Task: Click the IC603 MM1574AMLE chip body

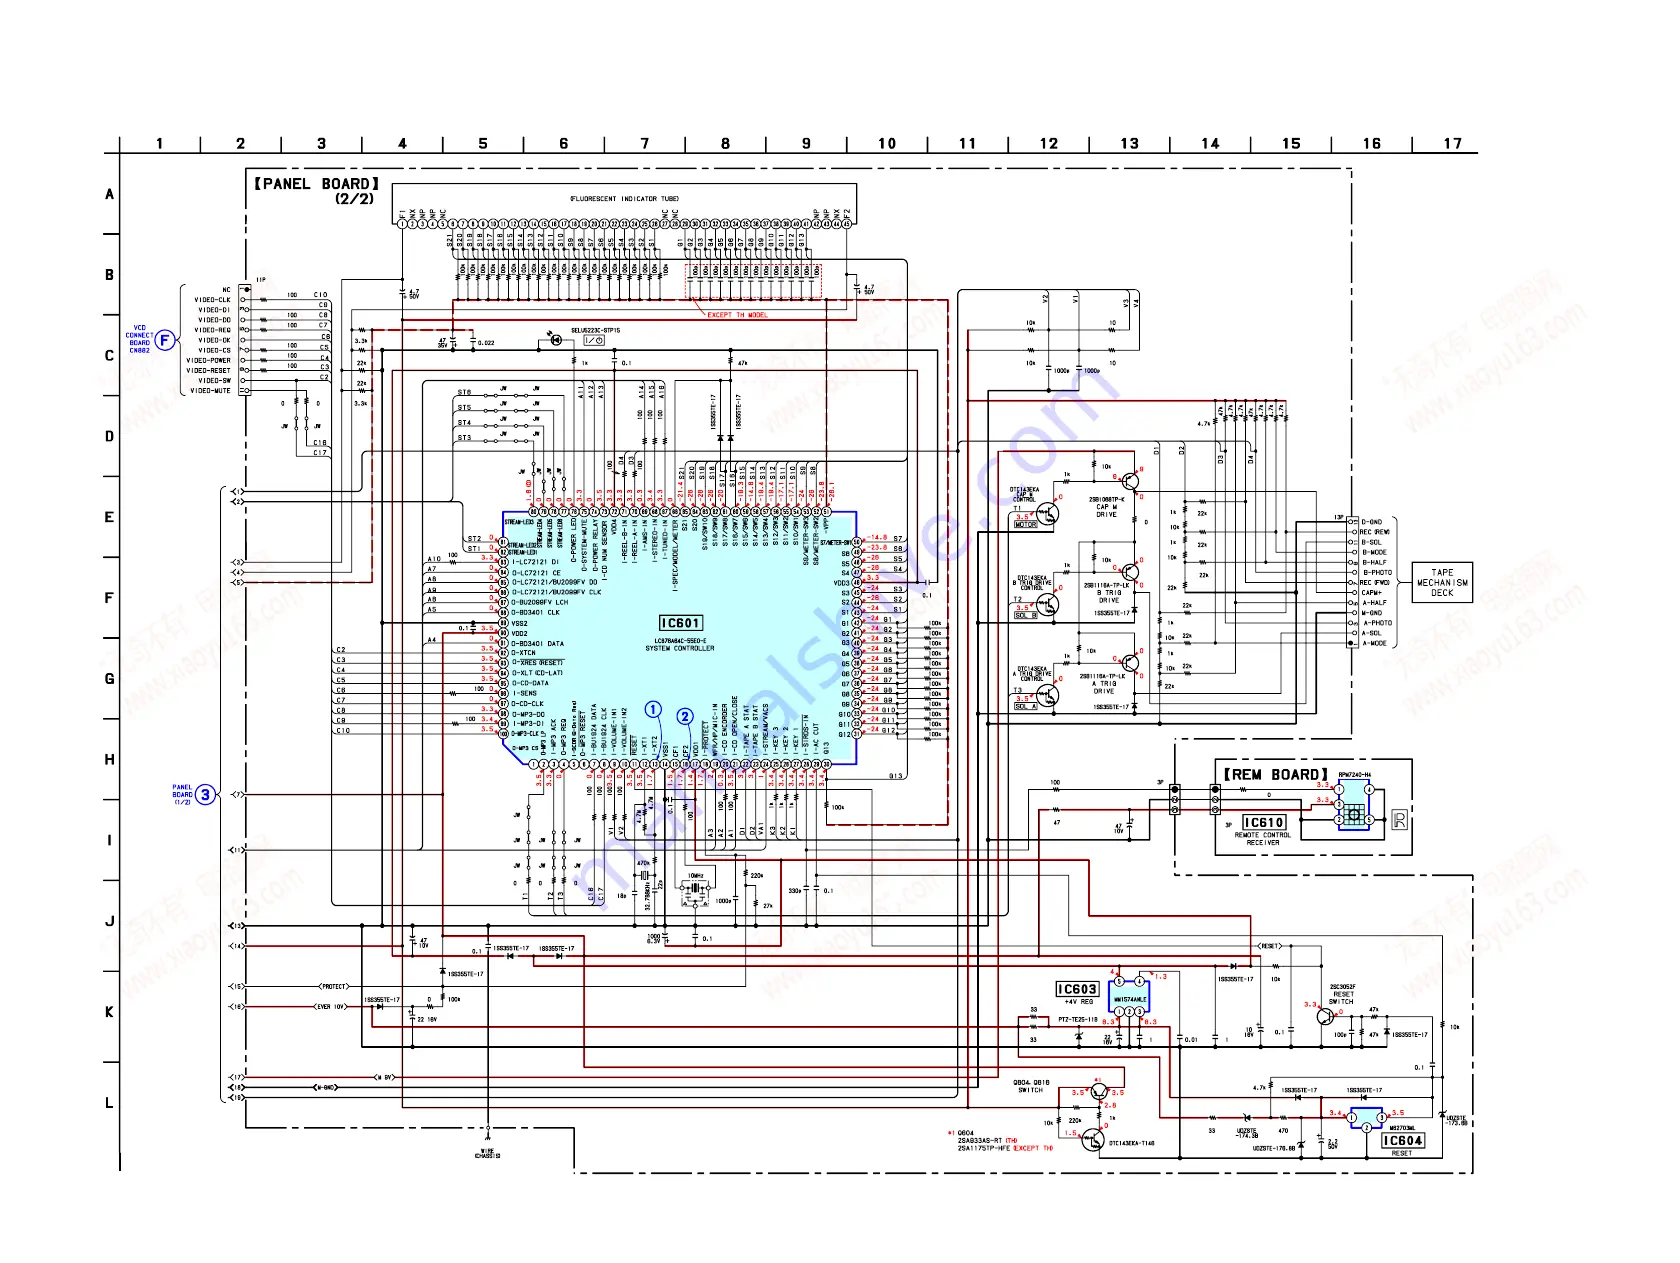Action: [1131, 996]
